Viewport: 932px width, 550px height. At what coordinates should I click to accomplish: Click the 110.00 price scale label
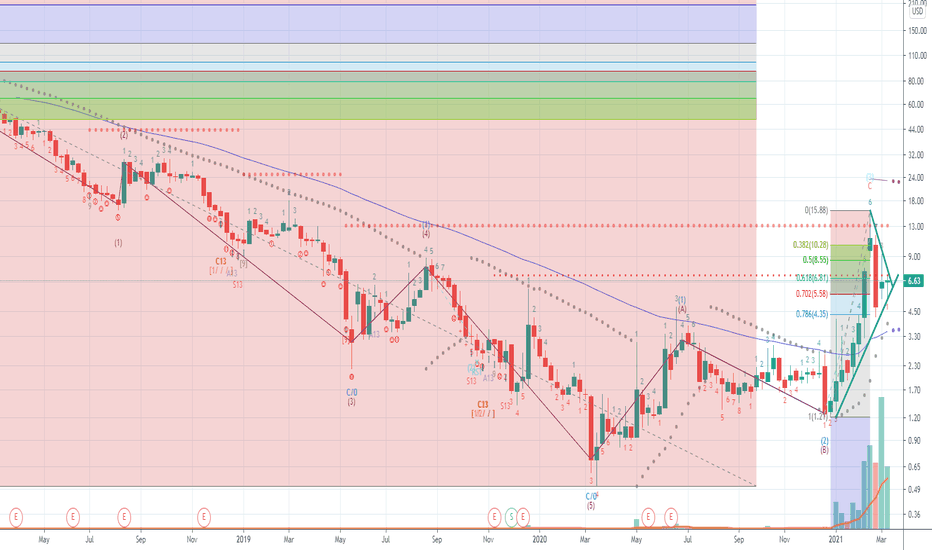(917, 55)
